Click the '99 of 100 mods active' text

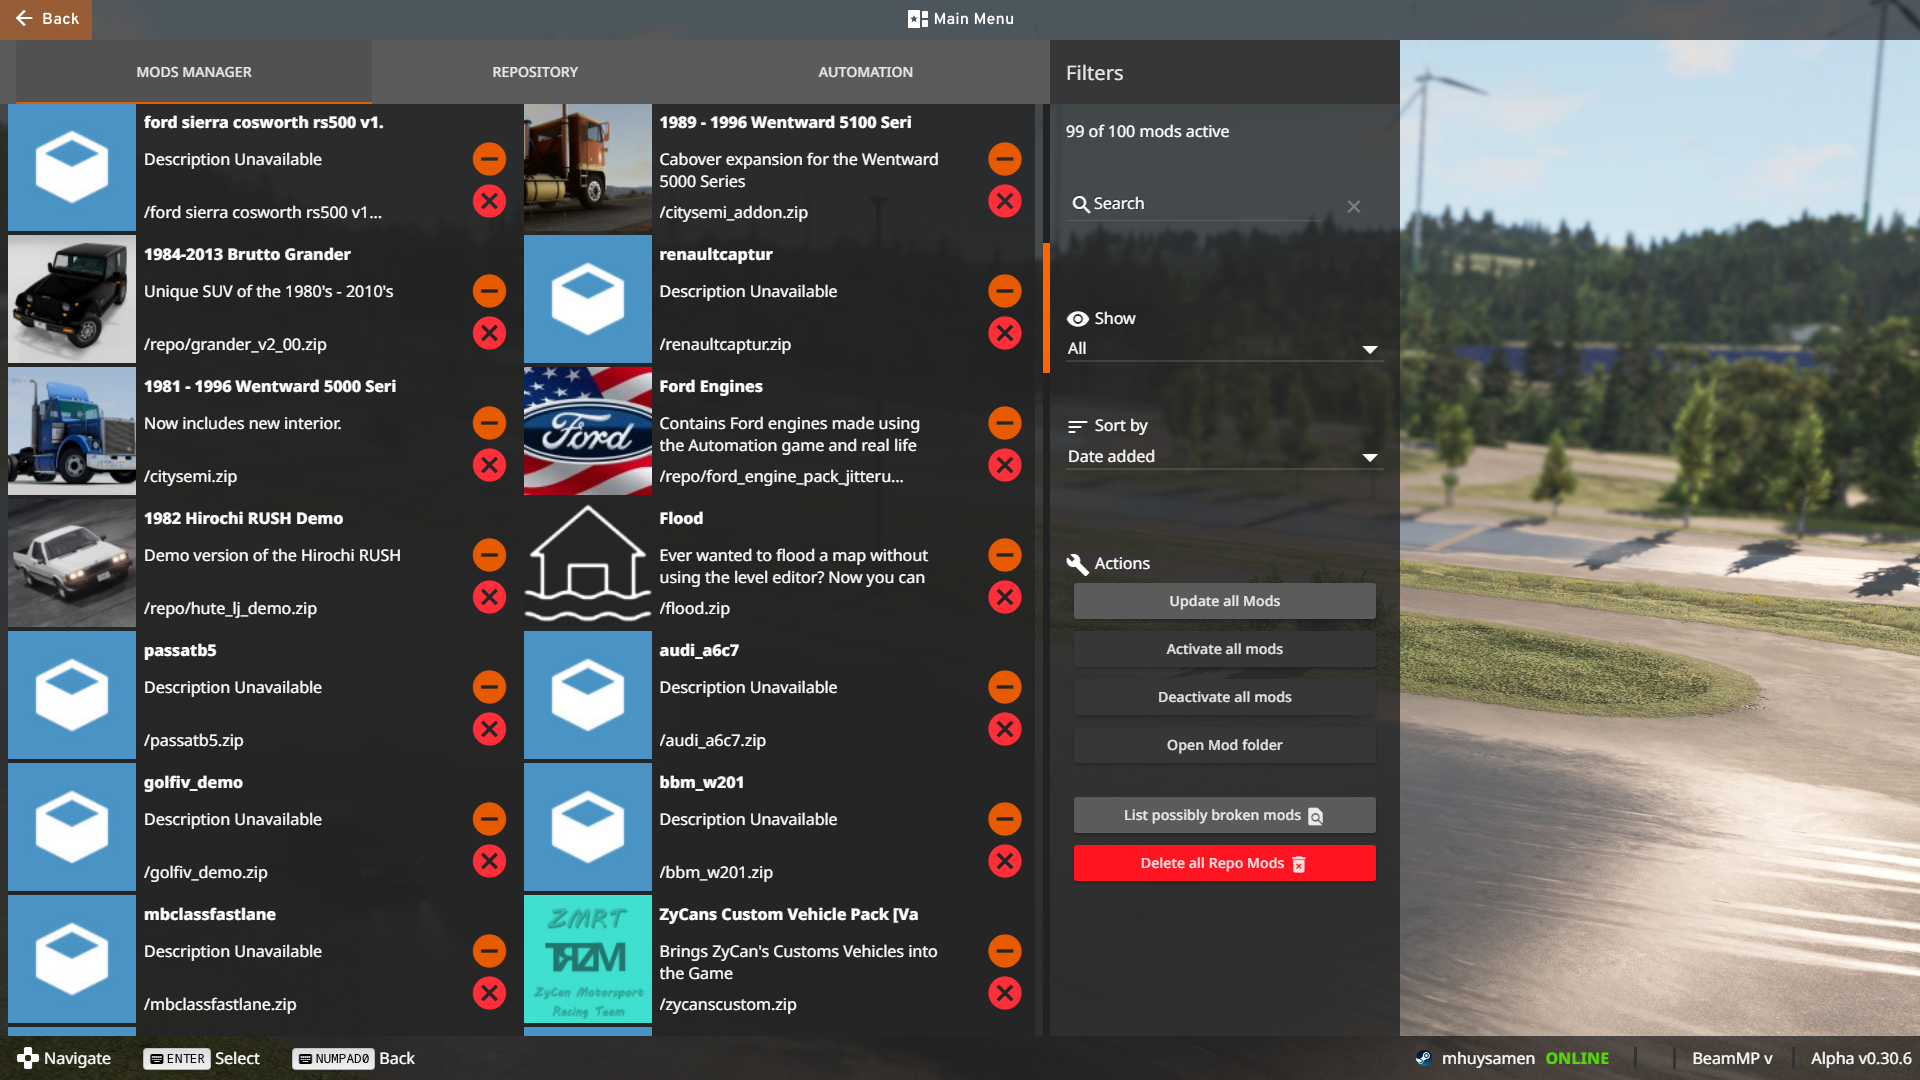[1147, 131]
